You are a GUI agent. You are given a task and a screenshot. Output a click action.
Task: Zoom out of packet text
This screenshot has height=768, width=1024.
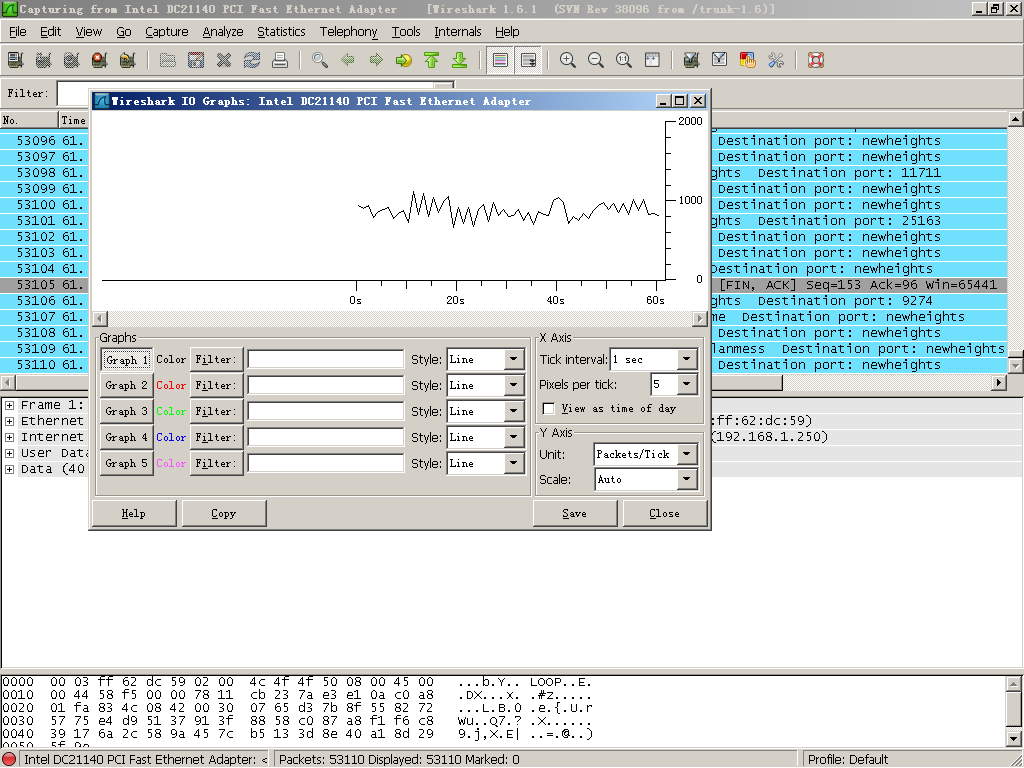pos(596,61)
